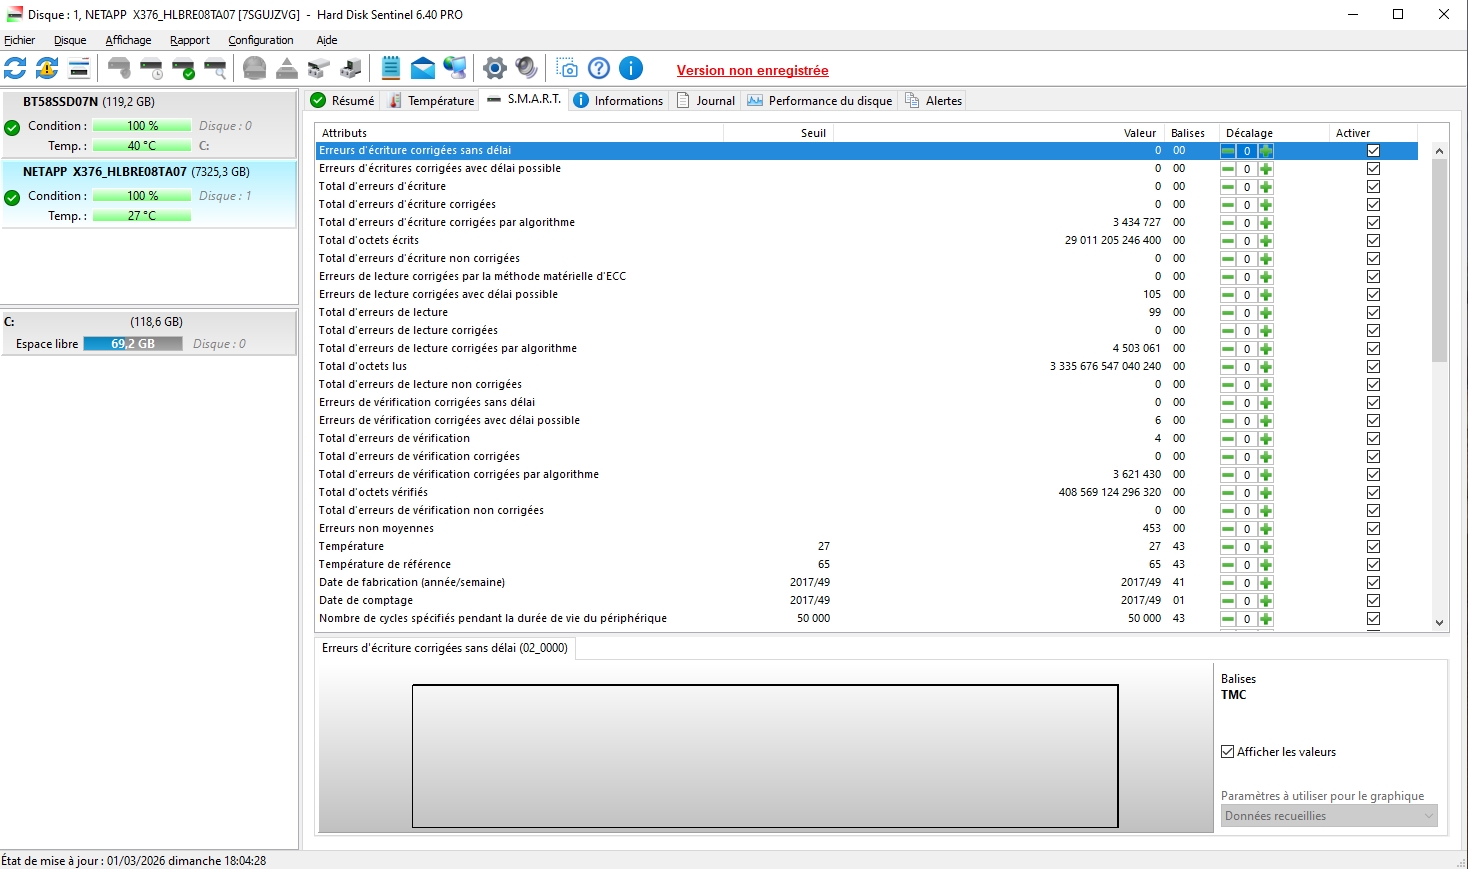The height and width of the screenshot is (869, 1468).
Task: Increase Décalage with plus for Température
Action: pyautogui.click(x=1266, y=547)
